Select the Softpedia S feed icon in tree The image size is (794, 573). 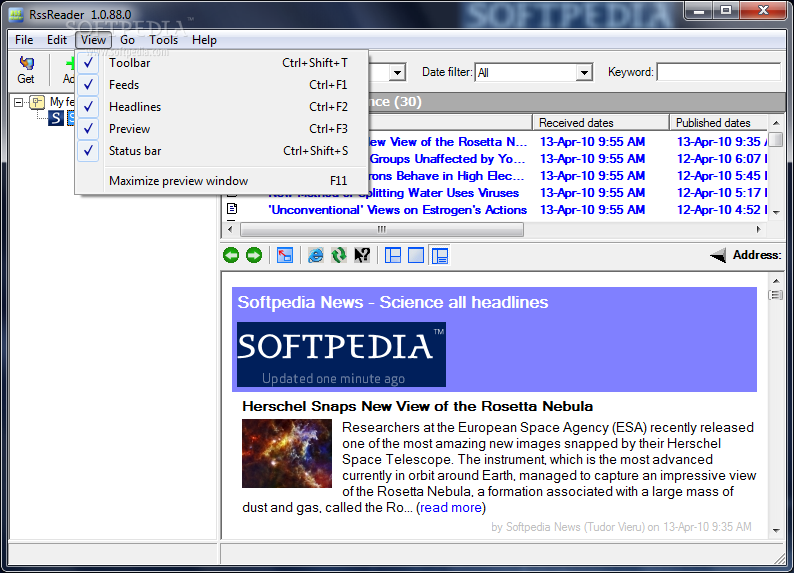pyautogui.click(x=56, y=118)
